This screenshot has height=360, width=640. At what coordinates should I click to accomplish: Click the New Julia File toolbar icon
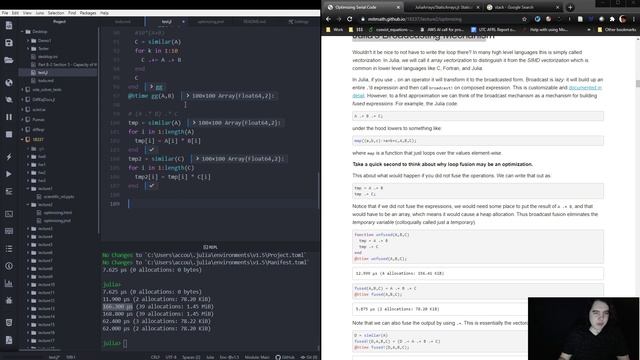click(9, 25)
